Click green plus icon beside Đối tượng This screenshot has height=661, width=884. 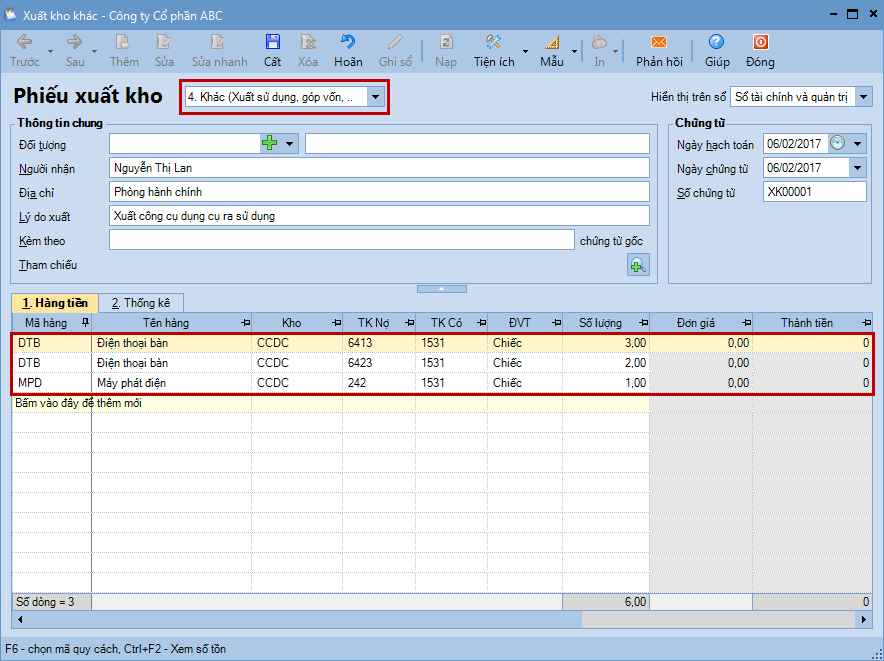point(269,144)
